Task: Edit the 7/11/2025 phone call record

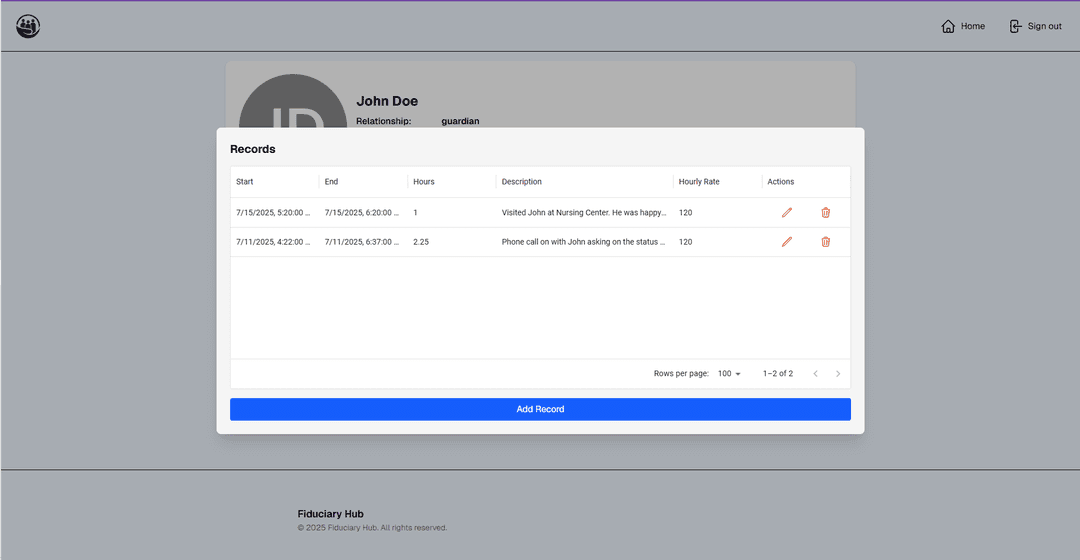Action: (787, 242)
